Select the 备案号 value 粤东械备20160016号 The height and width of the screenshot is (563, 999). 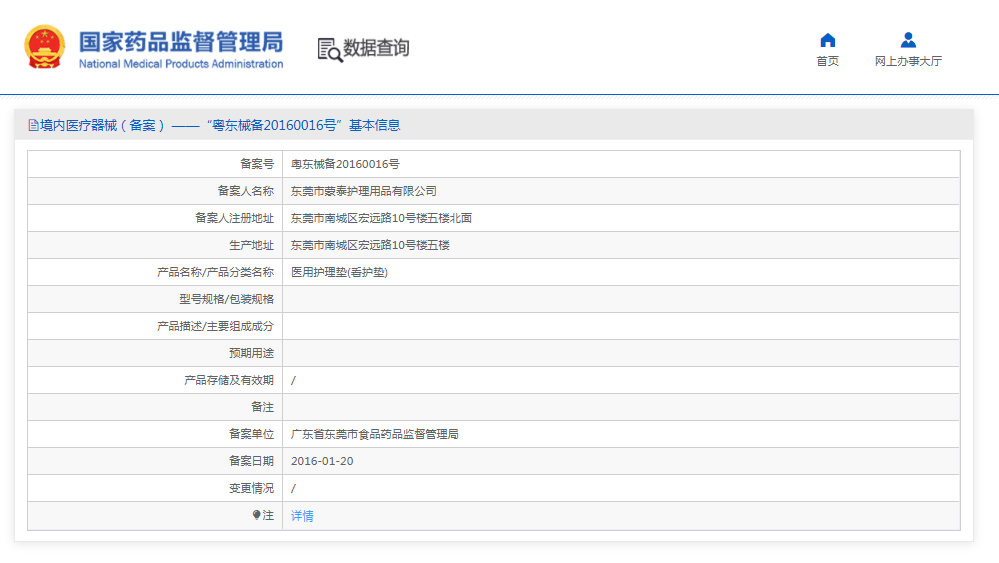click(x=345, y=164)
